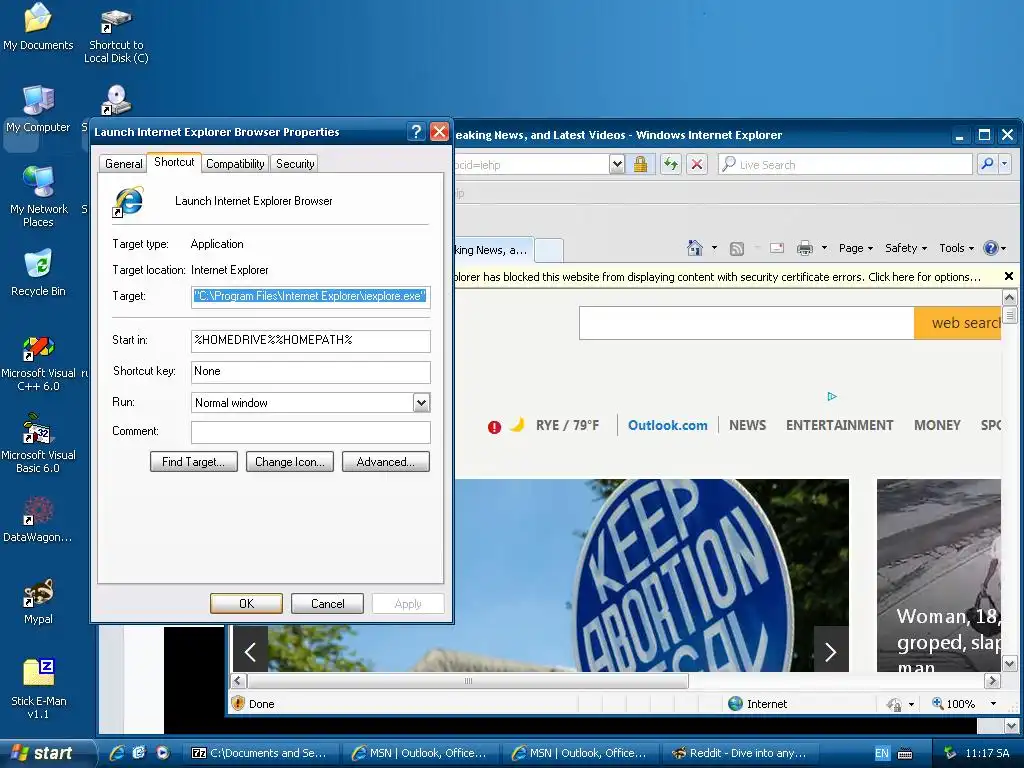Click the web search button on MSN
The height and width of the screenshot is (768, 1024).
tap(957, 323)
